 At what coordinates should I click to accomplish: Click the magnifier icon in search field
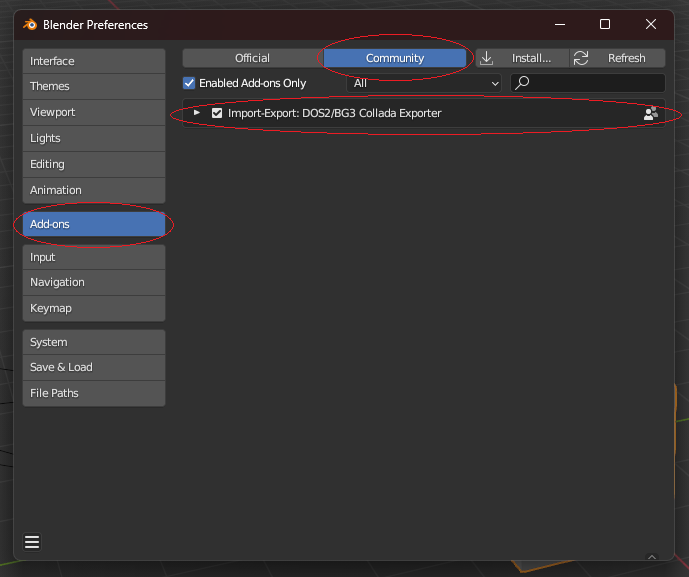(522, 83)
